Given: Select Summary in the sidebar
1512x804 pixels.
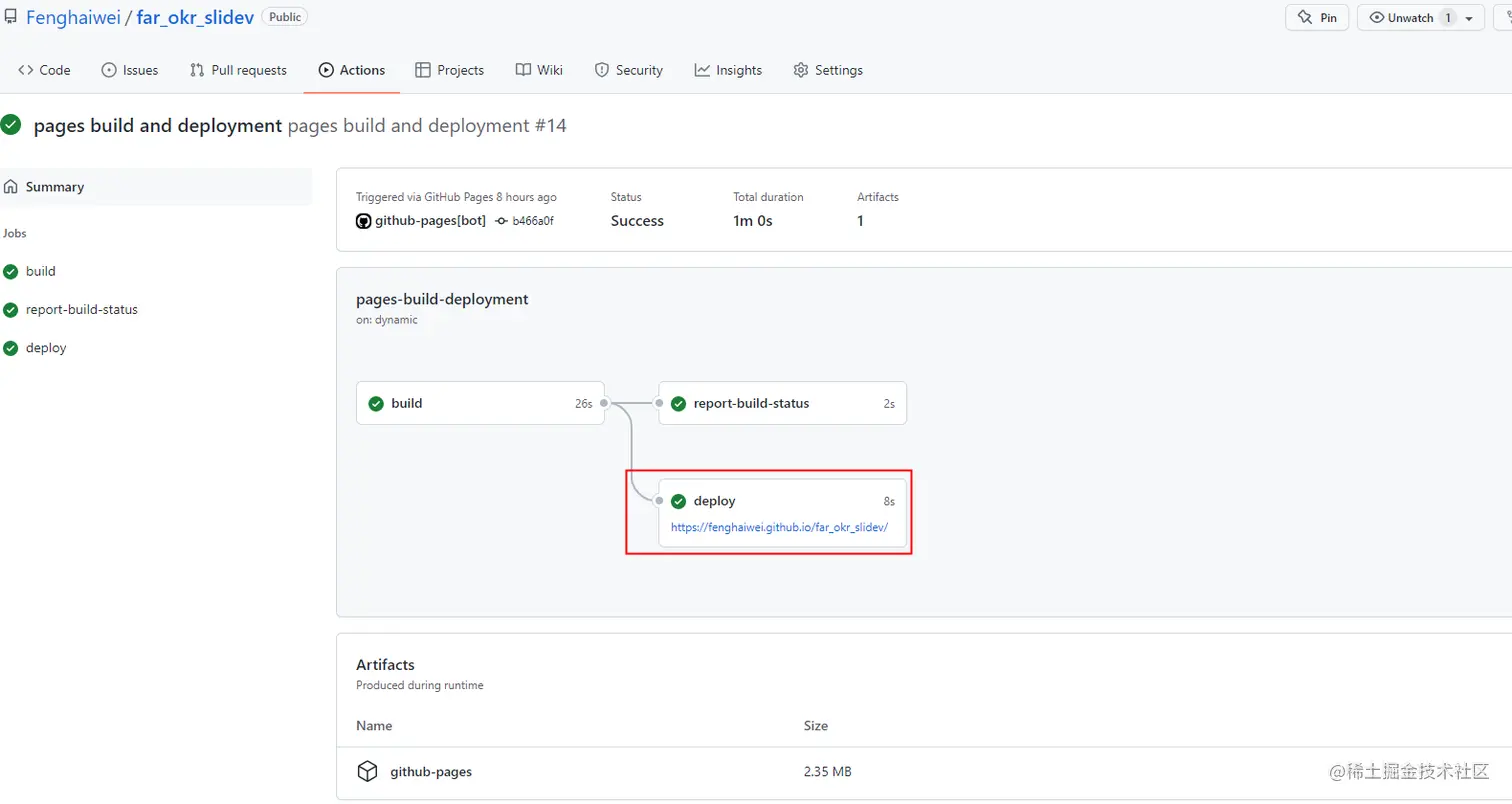Looking at the screenshot, I should 156,187.
